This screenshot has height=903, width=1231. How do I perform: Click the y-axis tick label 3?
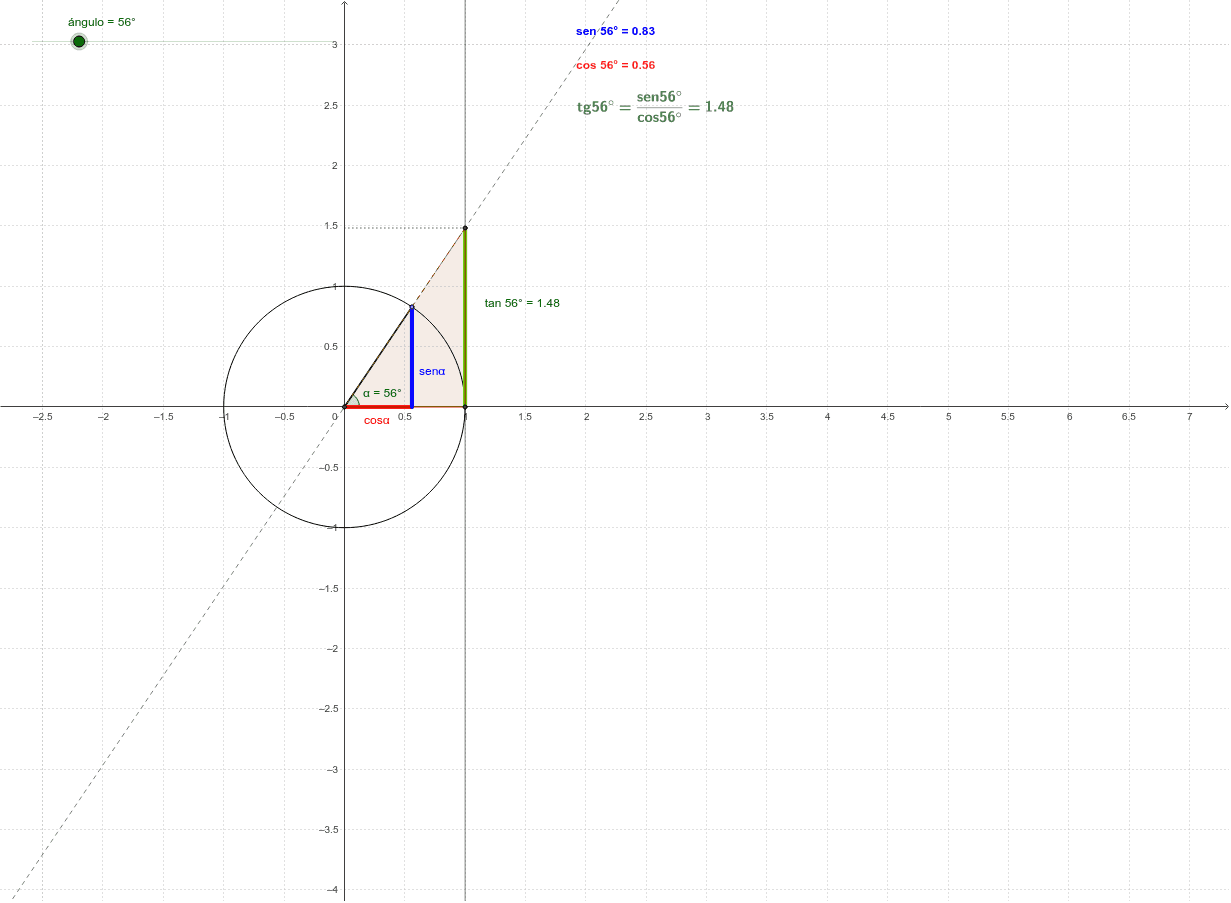(x=334, y=45)
